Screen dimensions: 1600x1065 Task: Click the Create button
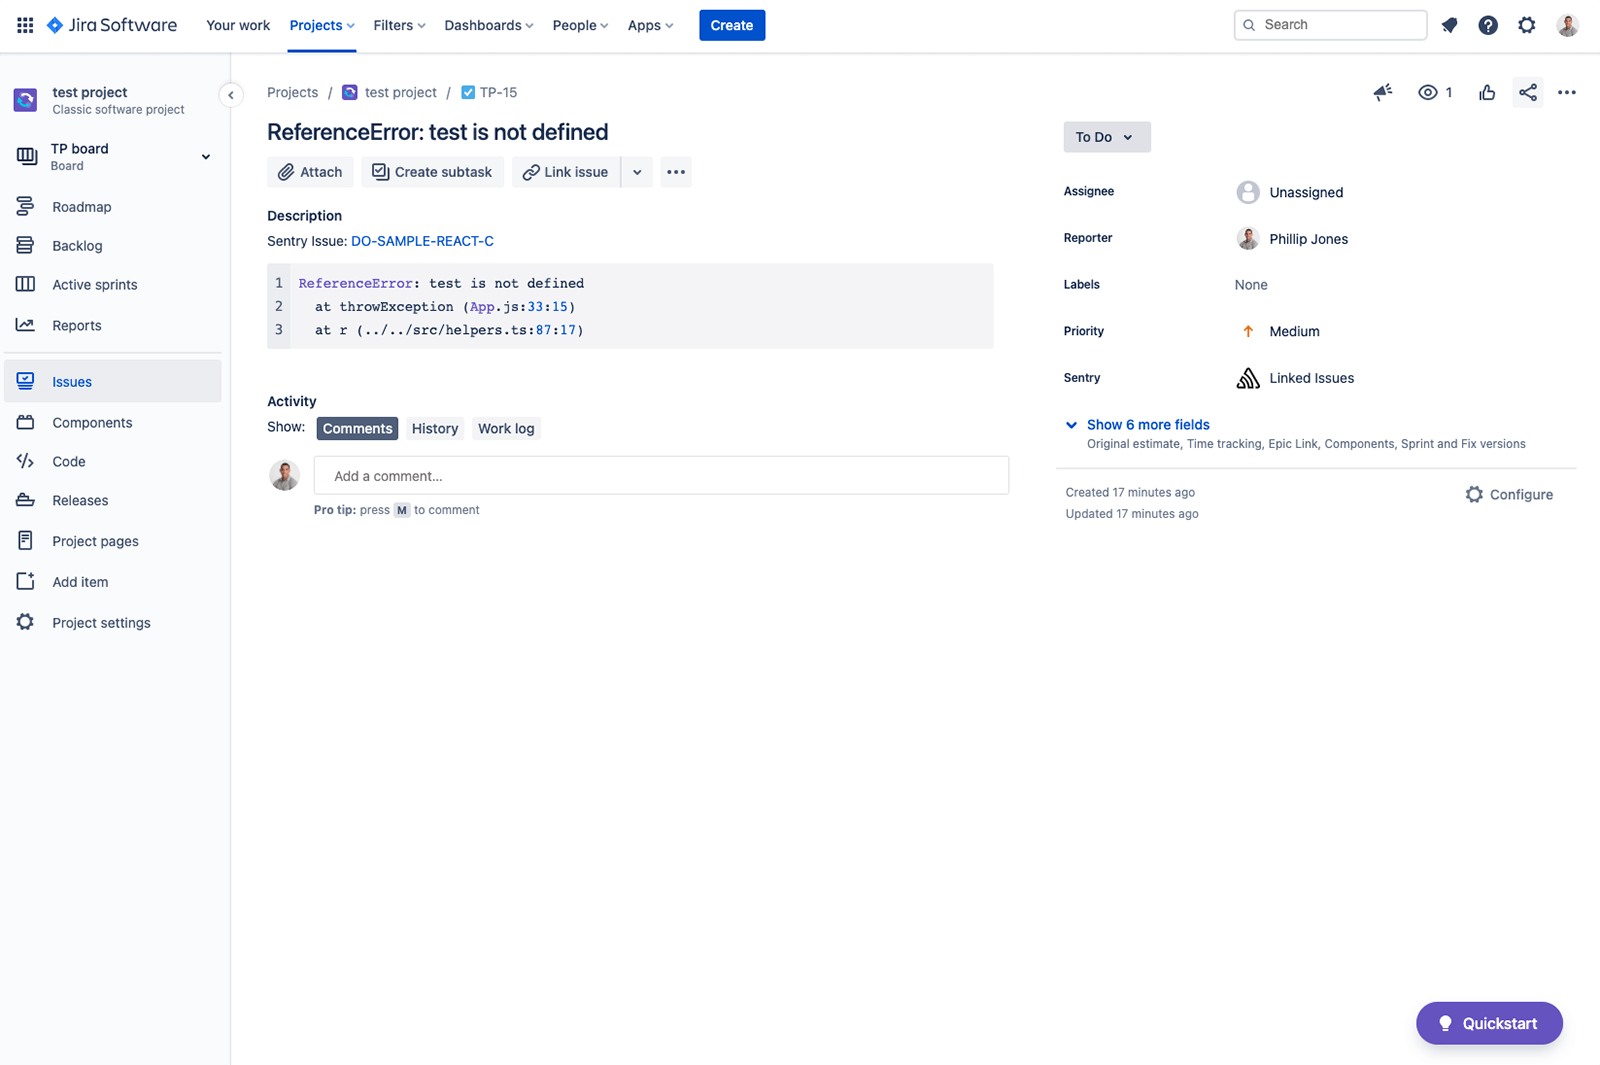(731, 25)
